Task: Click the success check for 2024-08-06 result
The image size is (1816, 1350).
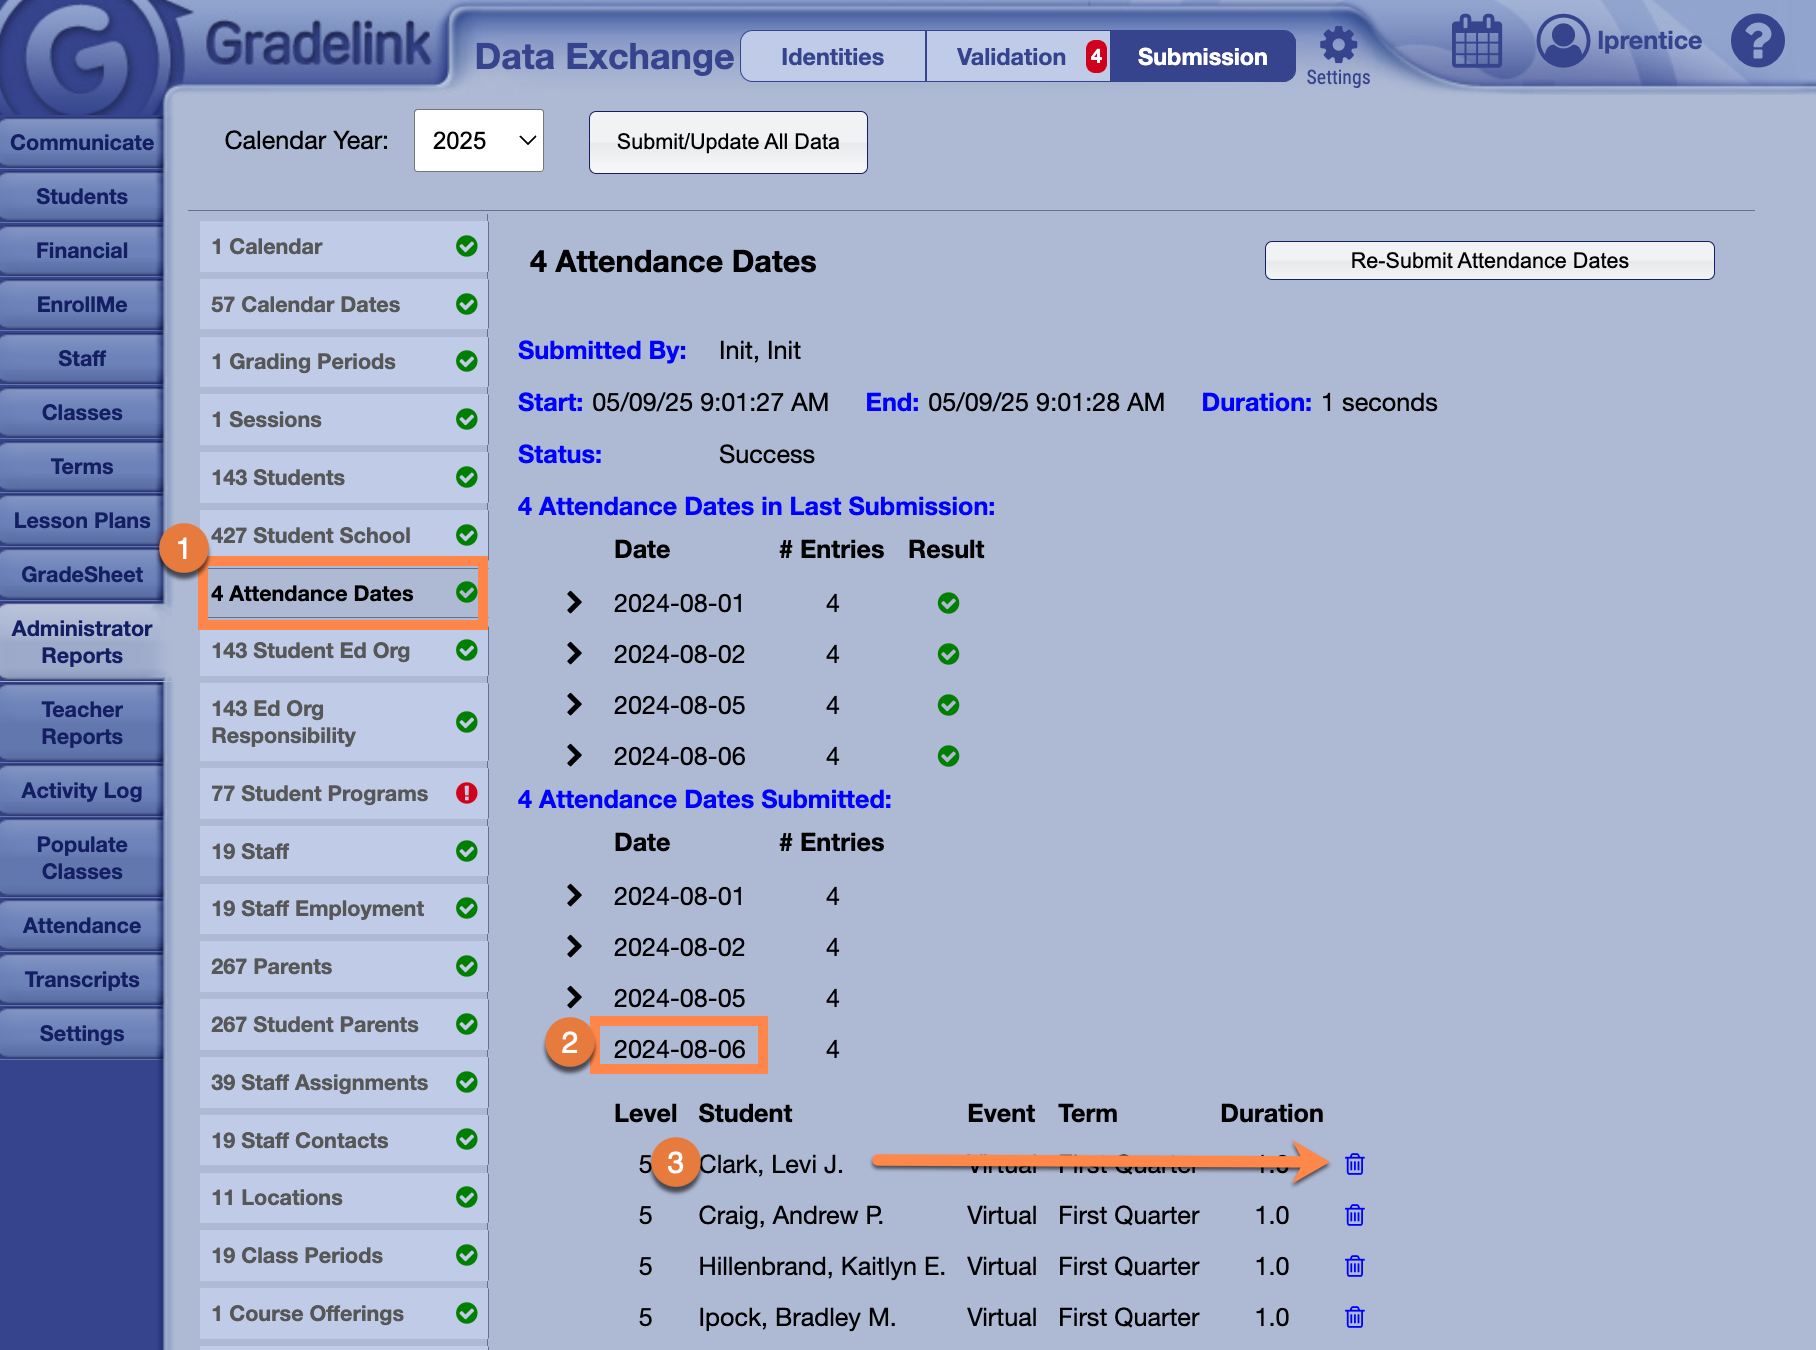Action: point(948,756)
